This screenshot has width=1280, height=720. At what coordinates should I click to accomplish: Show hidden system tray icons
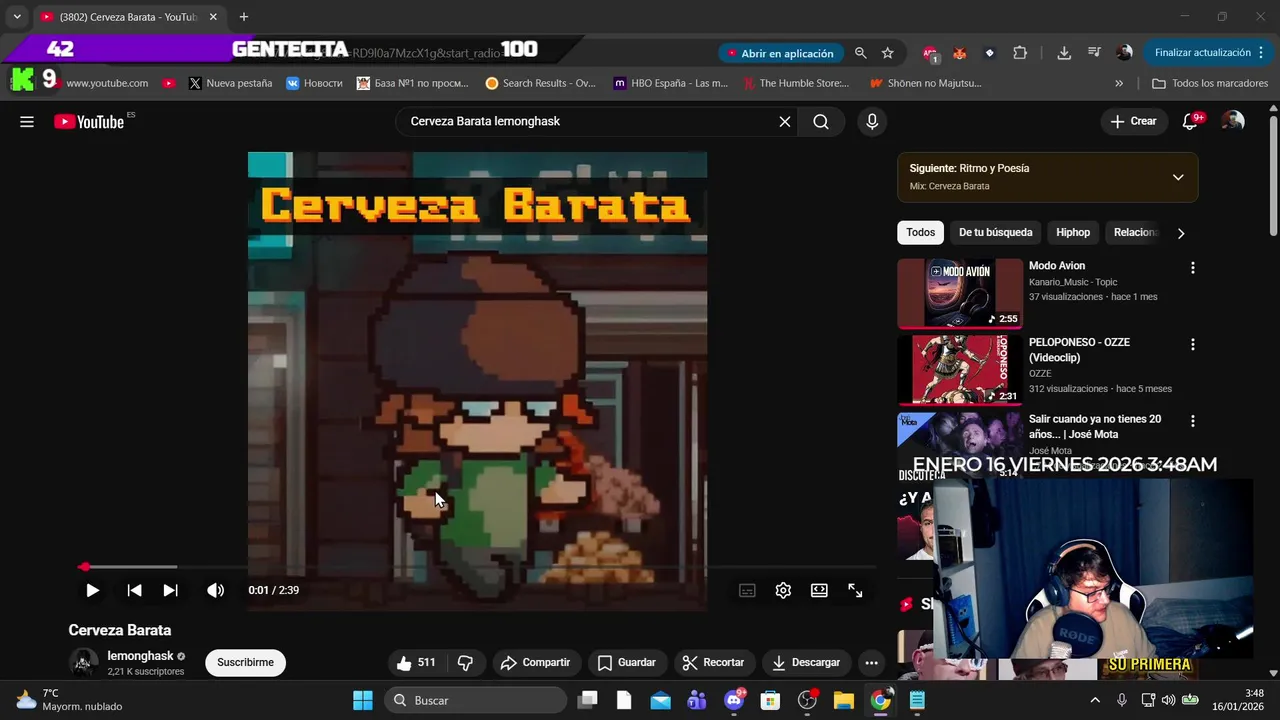[1095, 700]
